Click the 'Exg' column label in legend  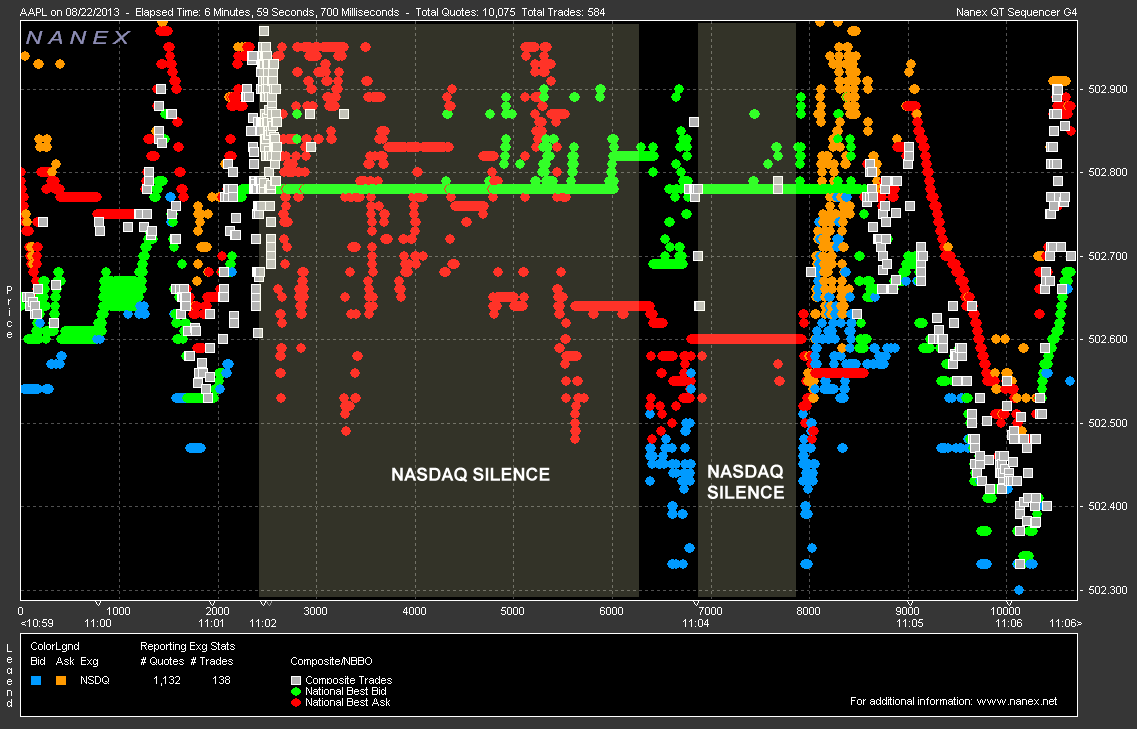click(89, 662)
